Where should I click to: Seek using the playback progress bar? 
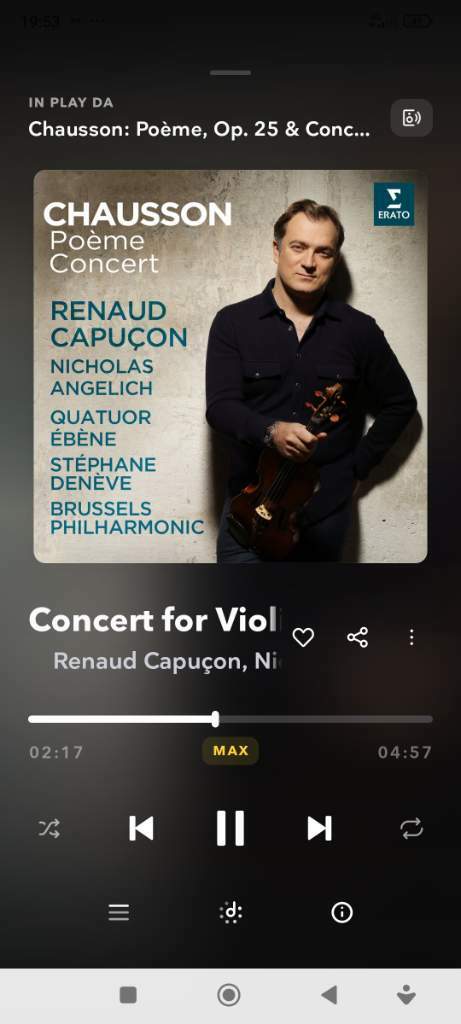tap(230, 719)
